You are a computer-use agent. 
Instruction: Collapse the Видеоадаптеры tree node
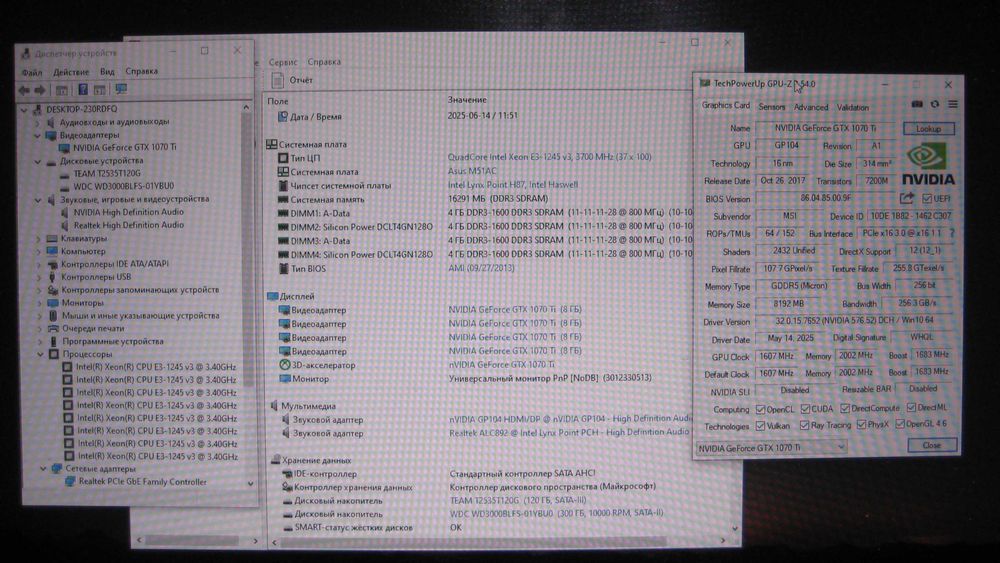tap(38, 135)
